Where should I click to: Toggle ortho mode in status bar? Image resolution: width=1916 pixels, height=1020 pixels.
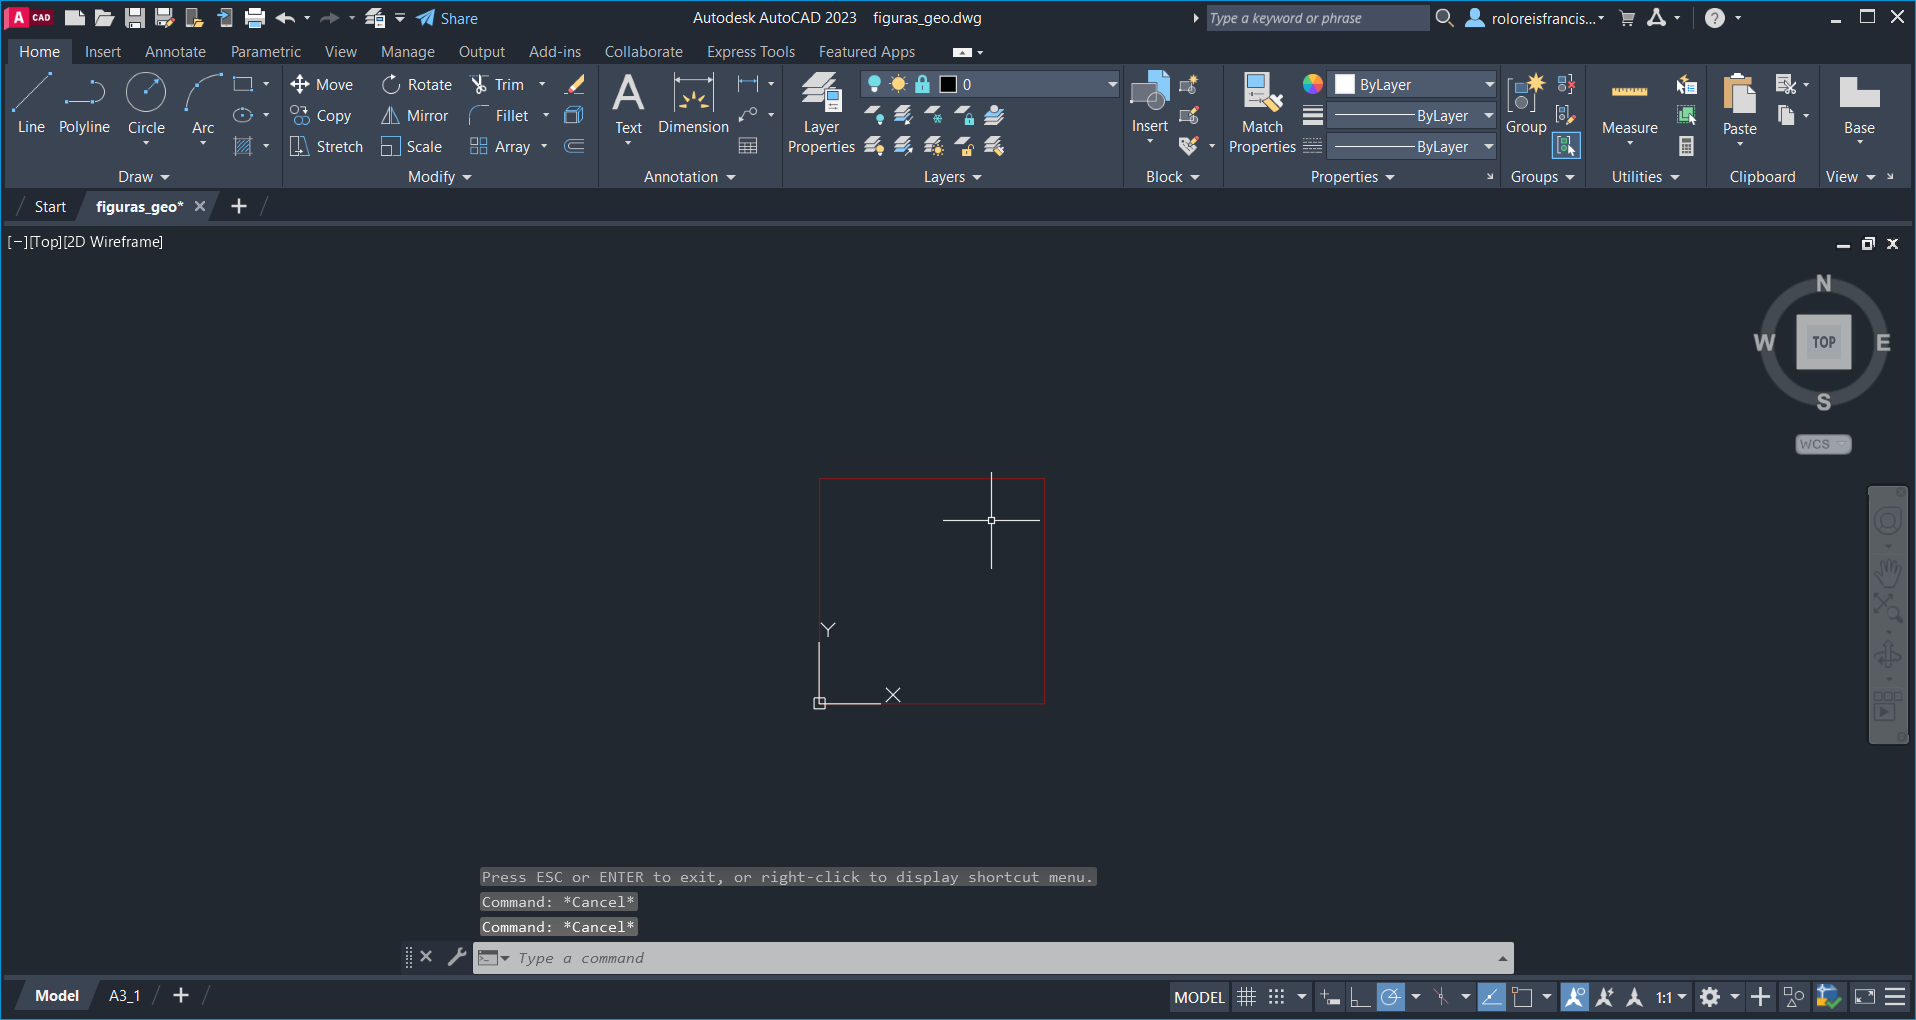(1359, 997)
